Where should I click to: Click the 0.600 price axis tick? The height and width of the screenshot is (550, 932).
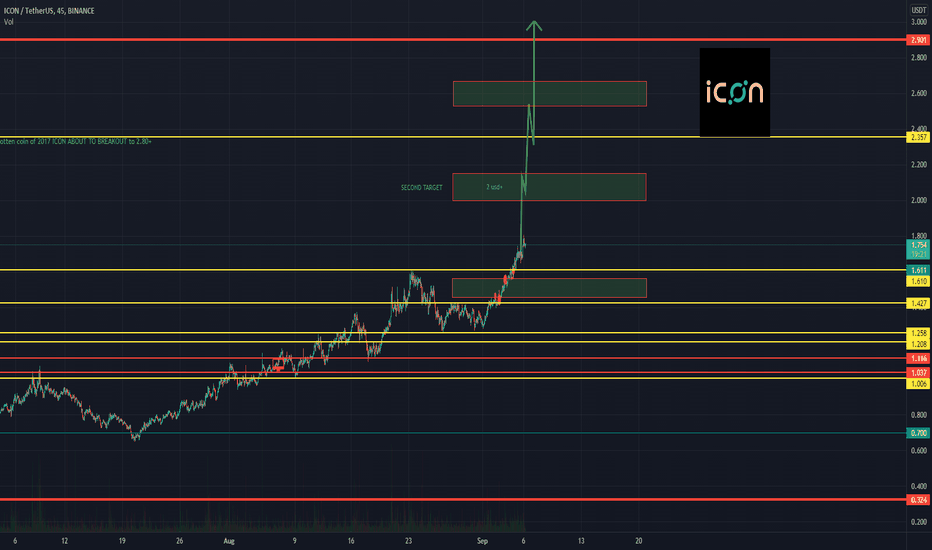918,451
